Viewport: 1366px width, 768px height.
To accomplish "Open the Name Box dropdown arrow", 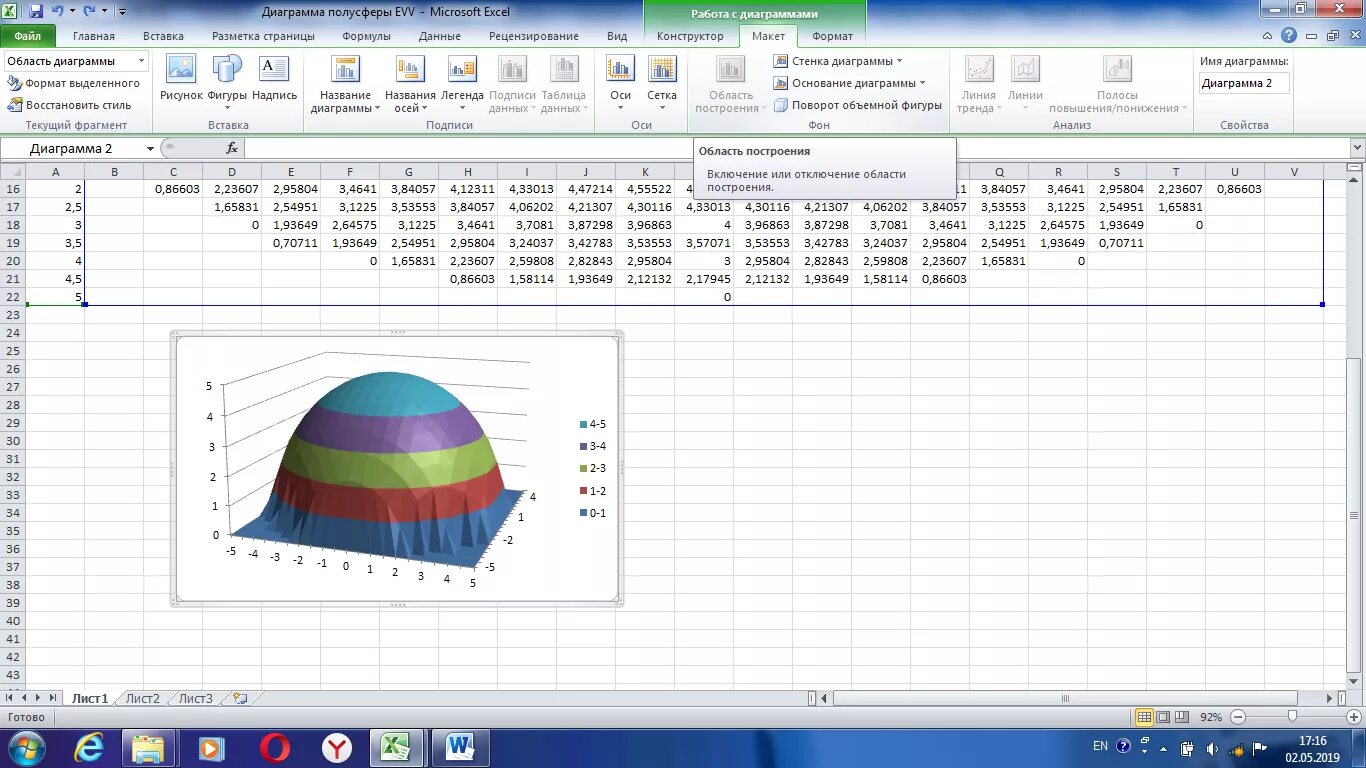I will (150, 149).
